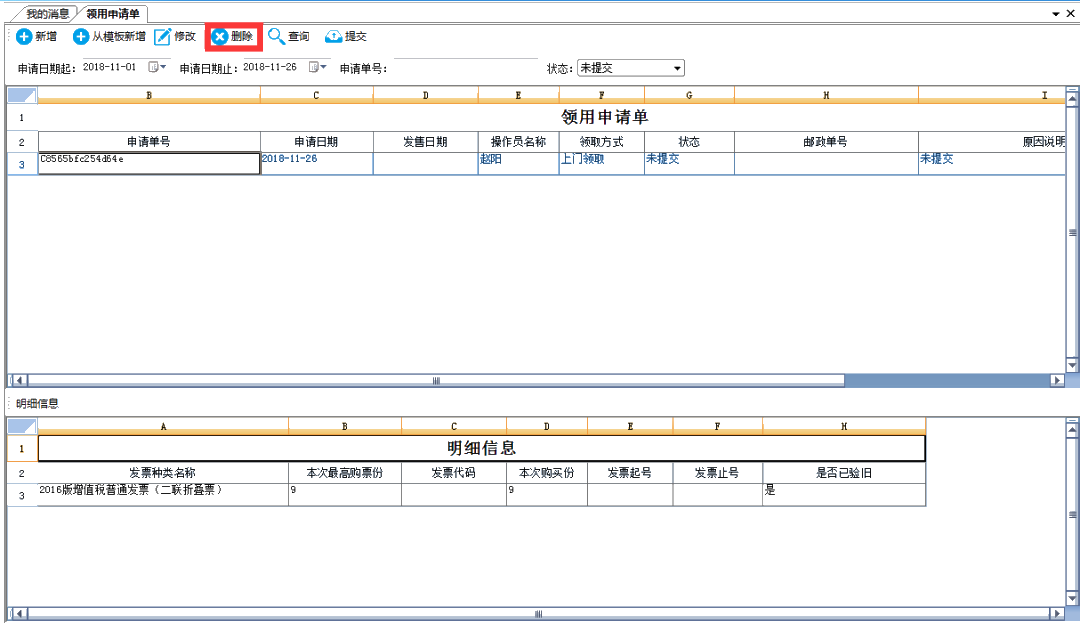Open the tab list dropdown arrow at top right
This screenshot has height=623, width=1080.
(x=1056, y=14)
